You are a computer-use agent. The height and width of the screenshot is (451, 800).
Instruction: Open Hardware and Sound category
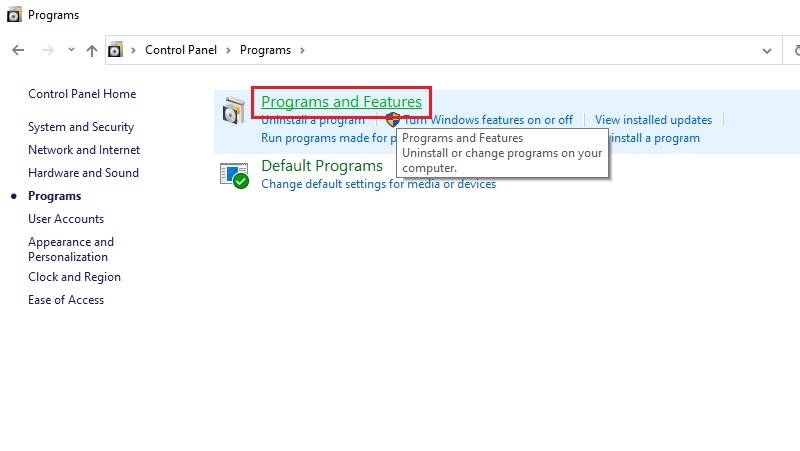pyautogui.click(x=83, y=173)
